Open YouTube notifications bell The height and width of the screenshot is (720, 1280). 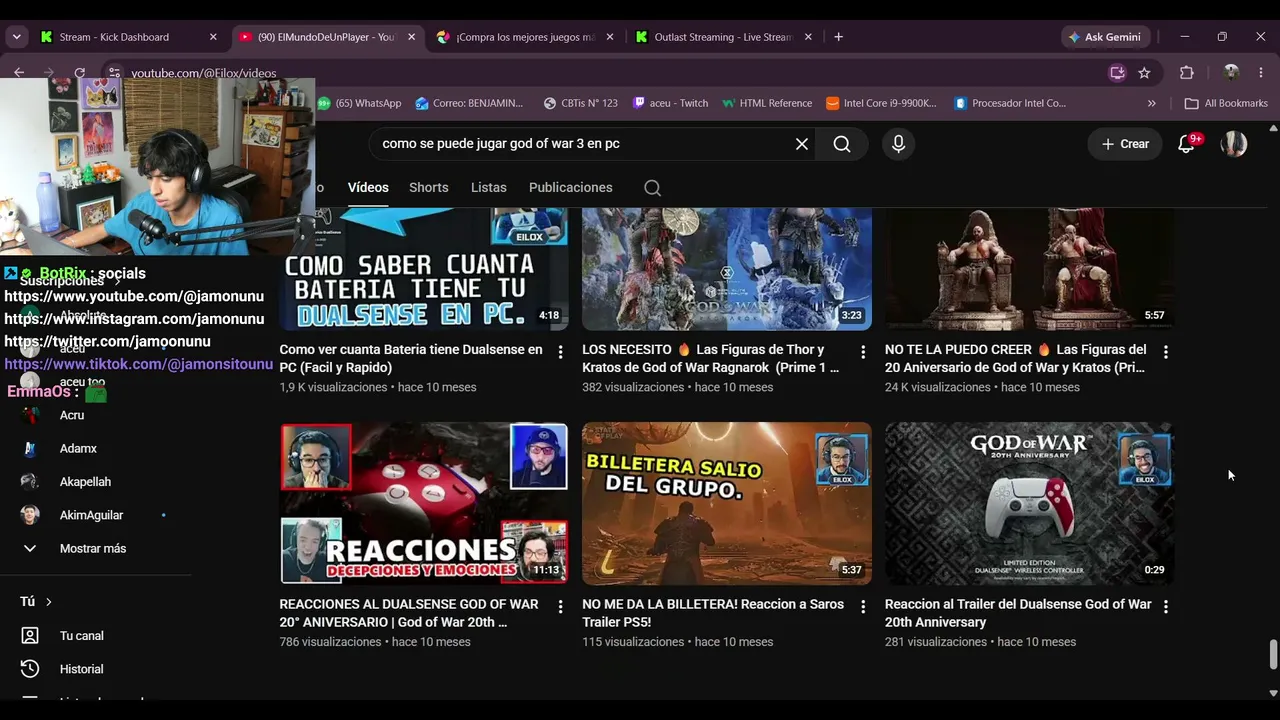click(x=1187, y=144)
